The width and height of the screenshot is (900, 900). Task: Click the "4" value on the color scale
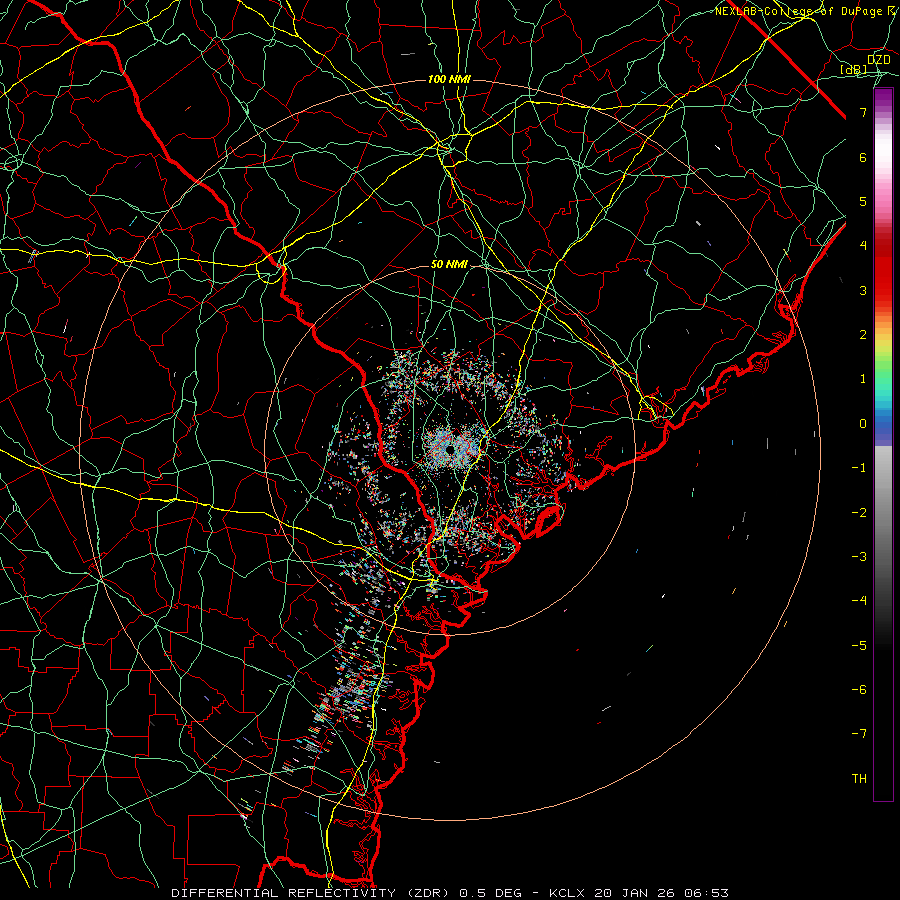pos(863,246)
